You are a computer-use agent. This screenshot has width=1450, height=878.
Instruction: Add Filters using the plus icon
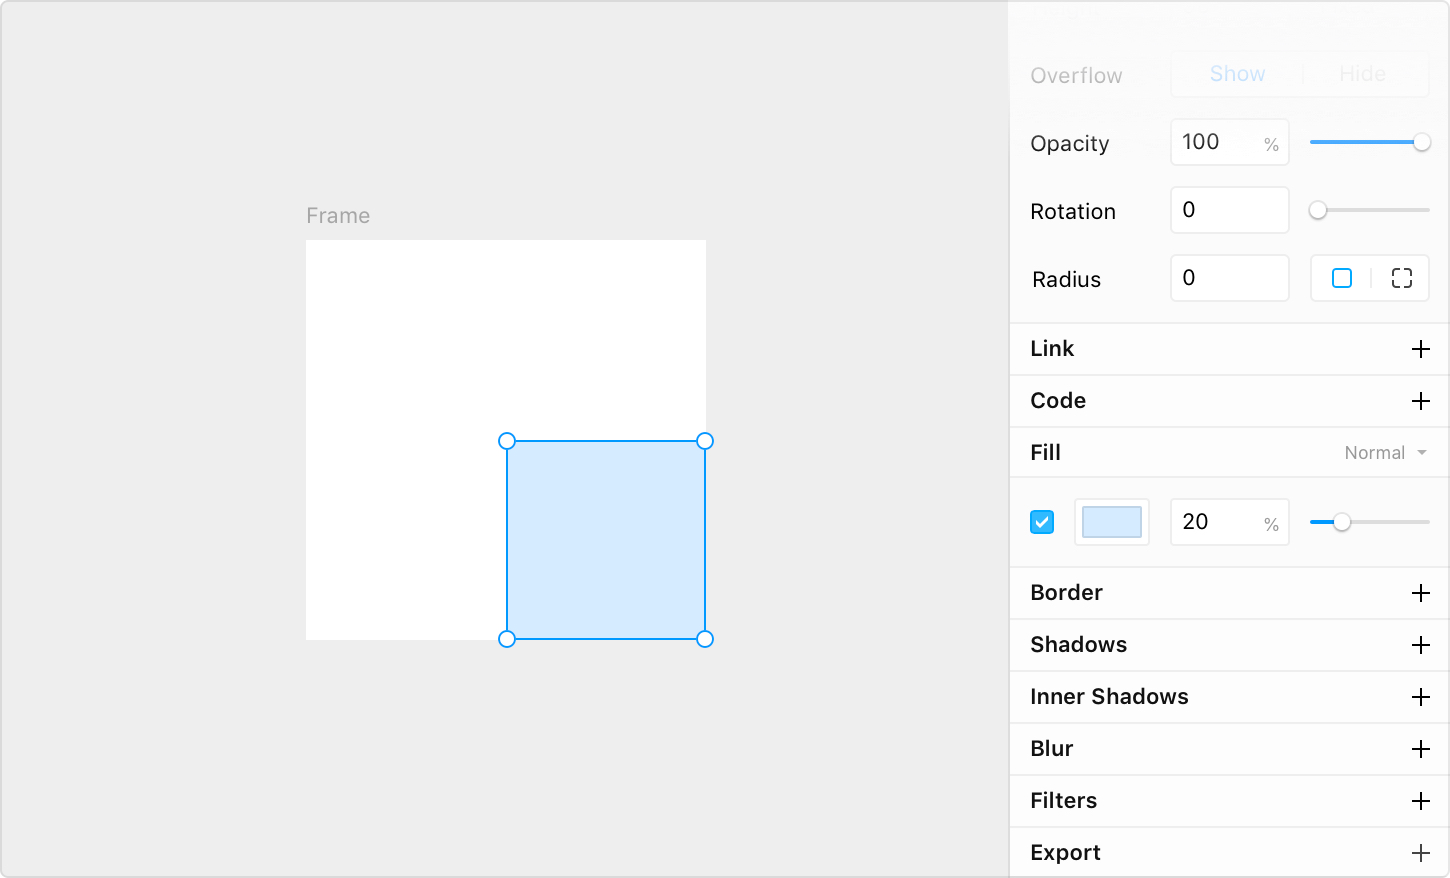(x=1420, y=801)
